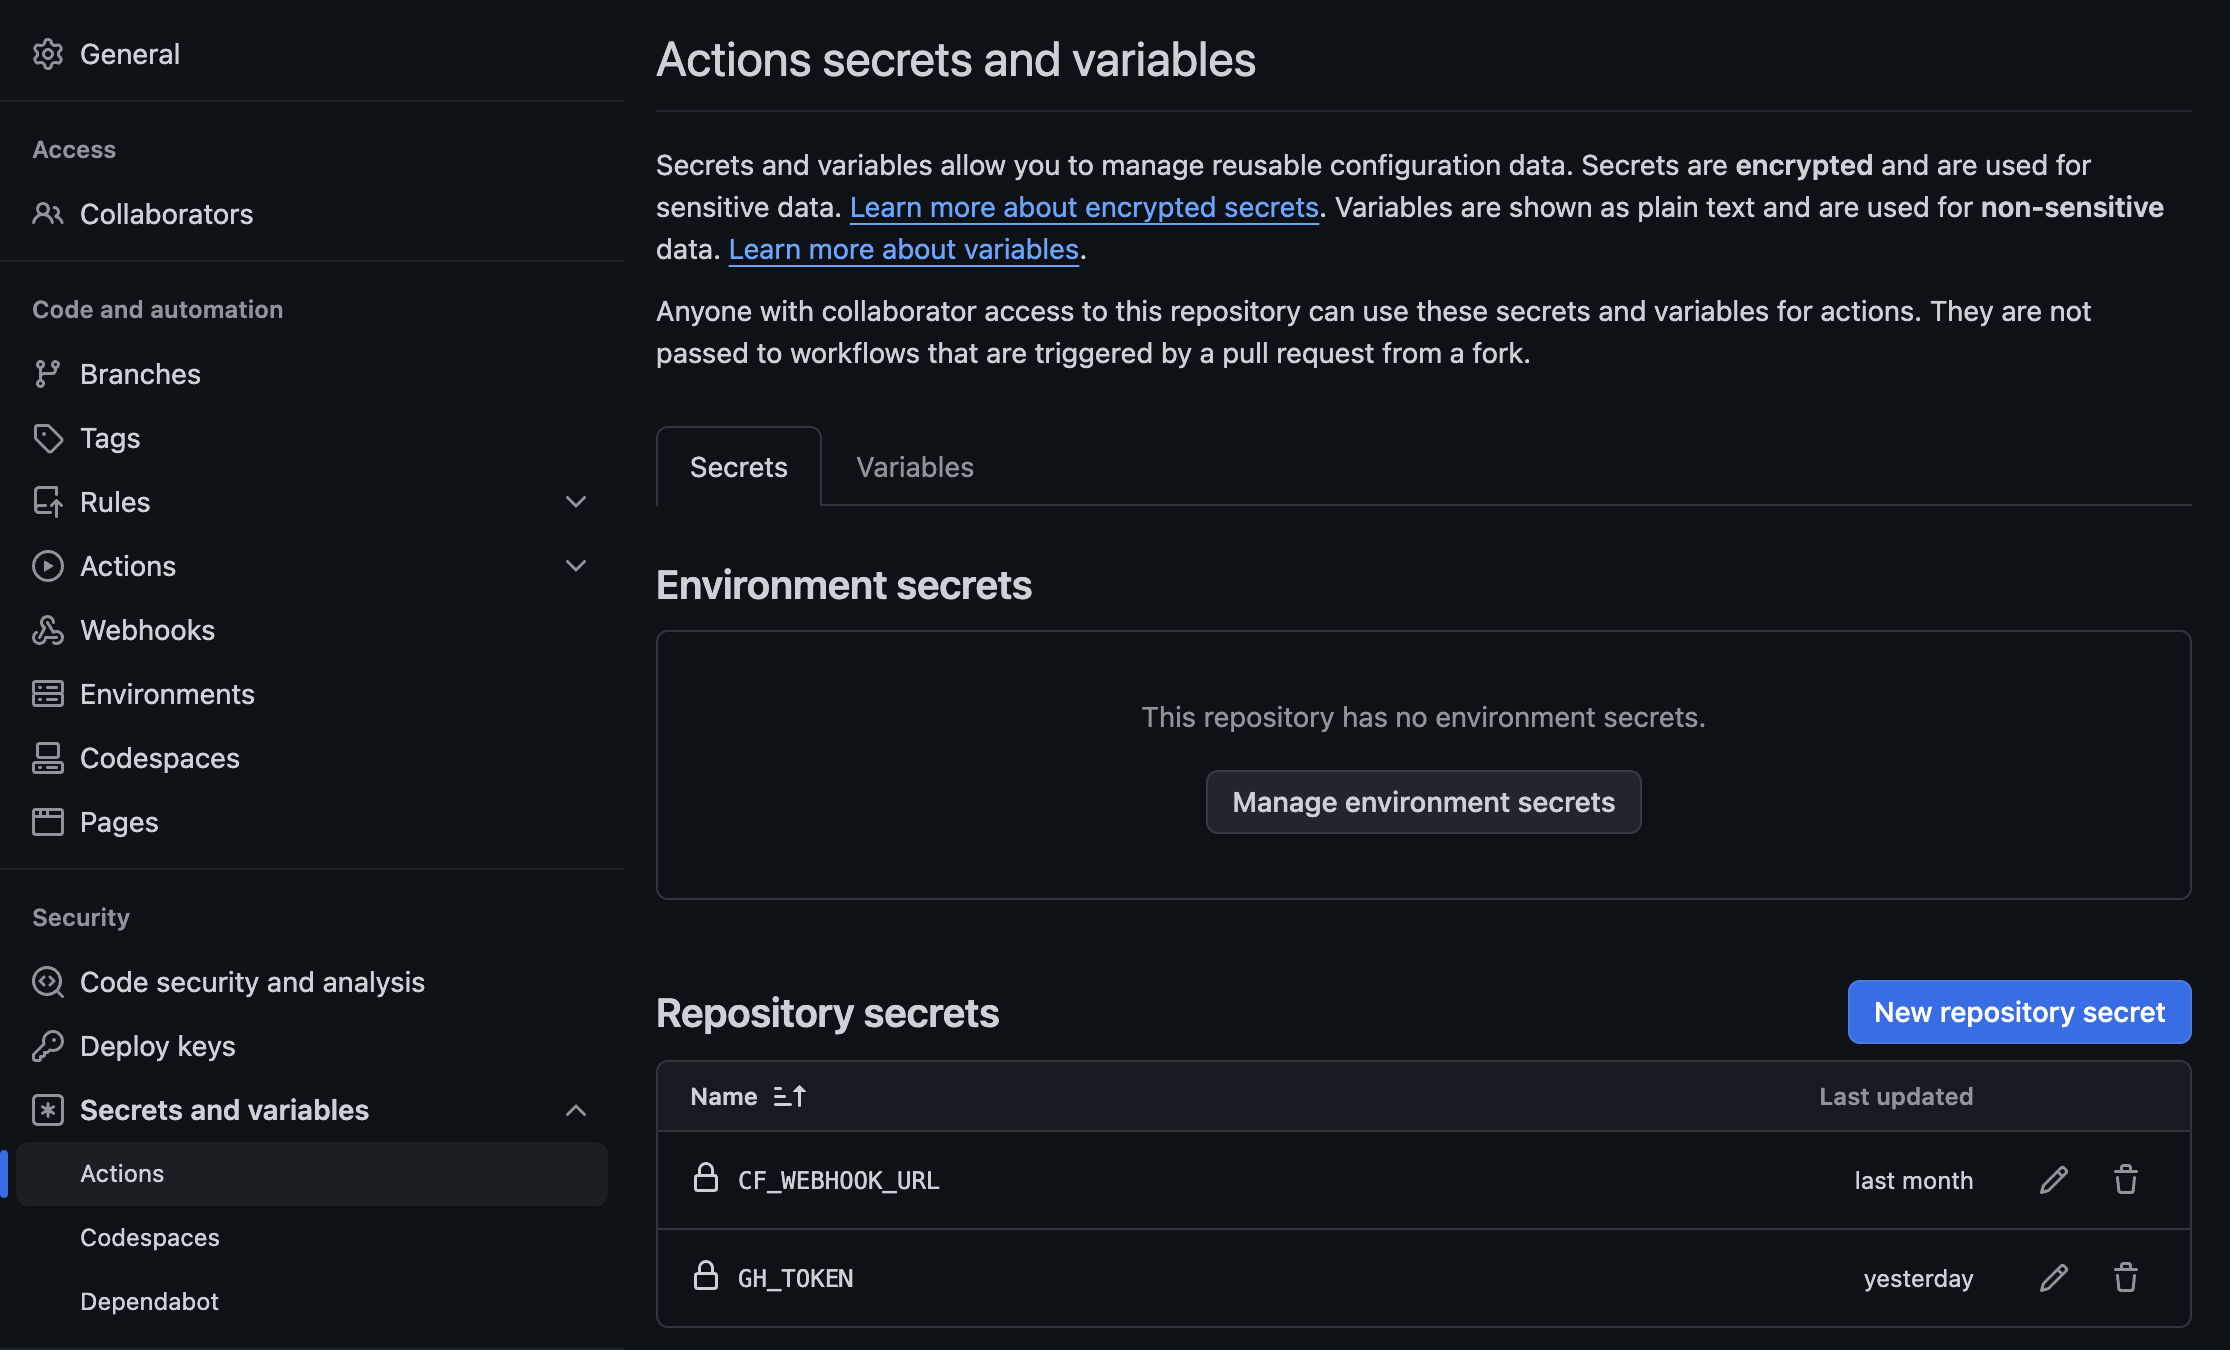Screen dimensions: 2230x1350
Task: Click the gear icon next to General
Action: [47, 54]
